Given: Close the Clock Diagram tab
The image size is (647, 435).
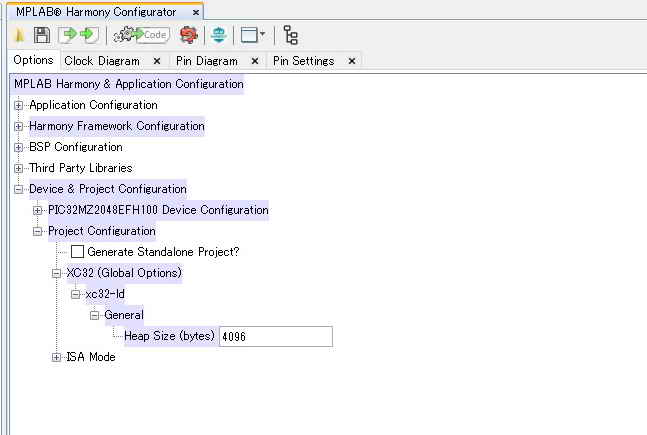Looking at the screenshot, I should click(x=157, y=61).
